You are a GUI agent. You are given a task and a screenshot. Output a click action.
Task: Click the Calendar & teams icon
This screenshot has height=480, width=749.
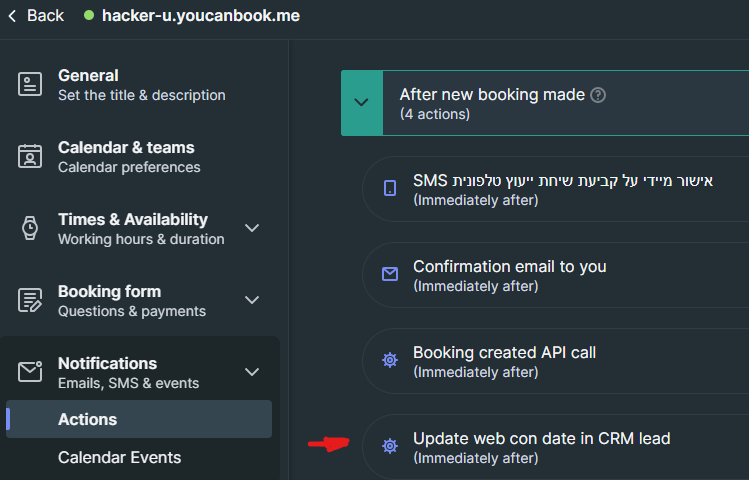click(x=30, y=156)
